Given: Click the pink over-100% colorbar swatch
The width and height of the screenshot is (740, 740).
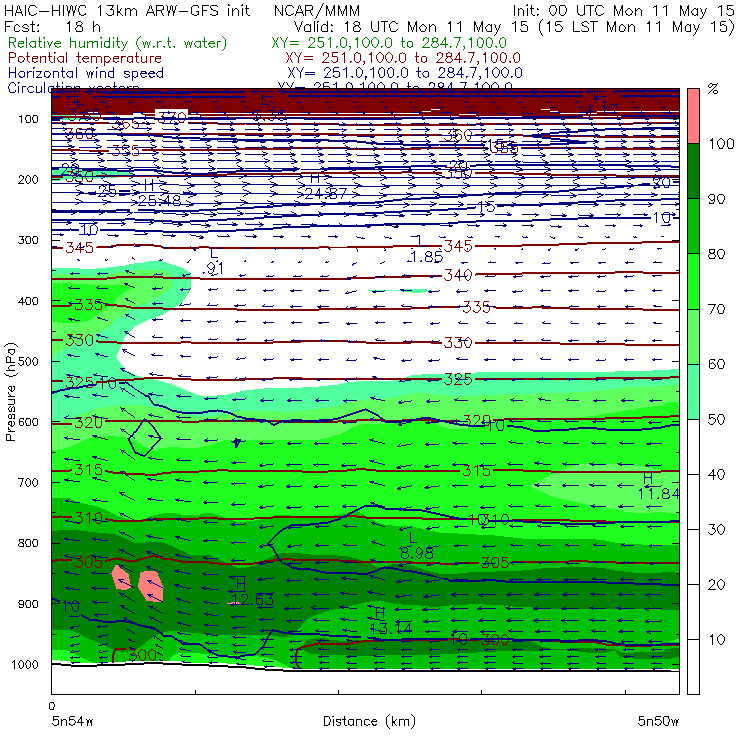Looking at the screenshot, I should [693, 116].
